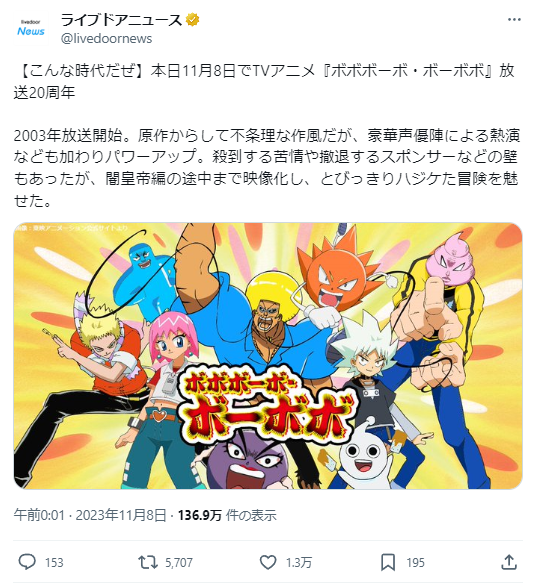The image size is (536, 583).
Task: Toggle the heart like icon
Action: (x=267, y=562)
